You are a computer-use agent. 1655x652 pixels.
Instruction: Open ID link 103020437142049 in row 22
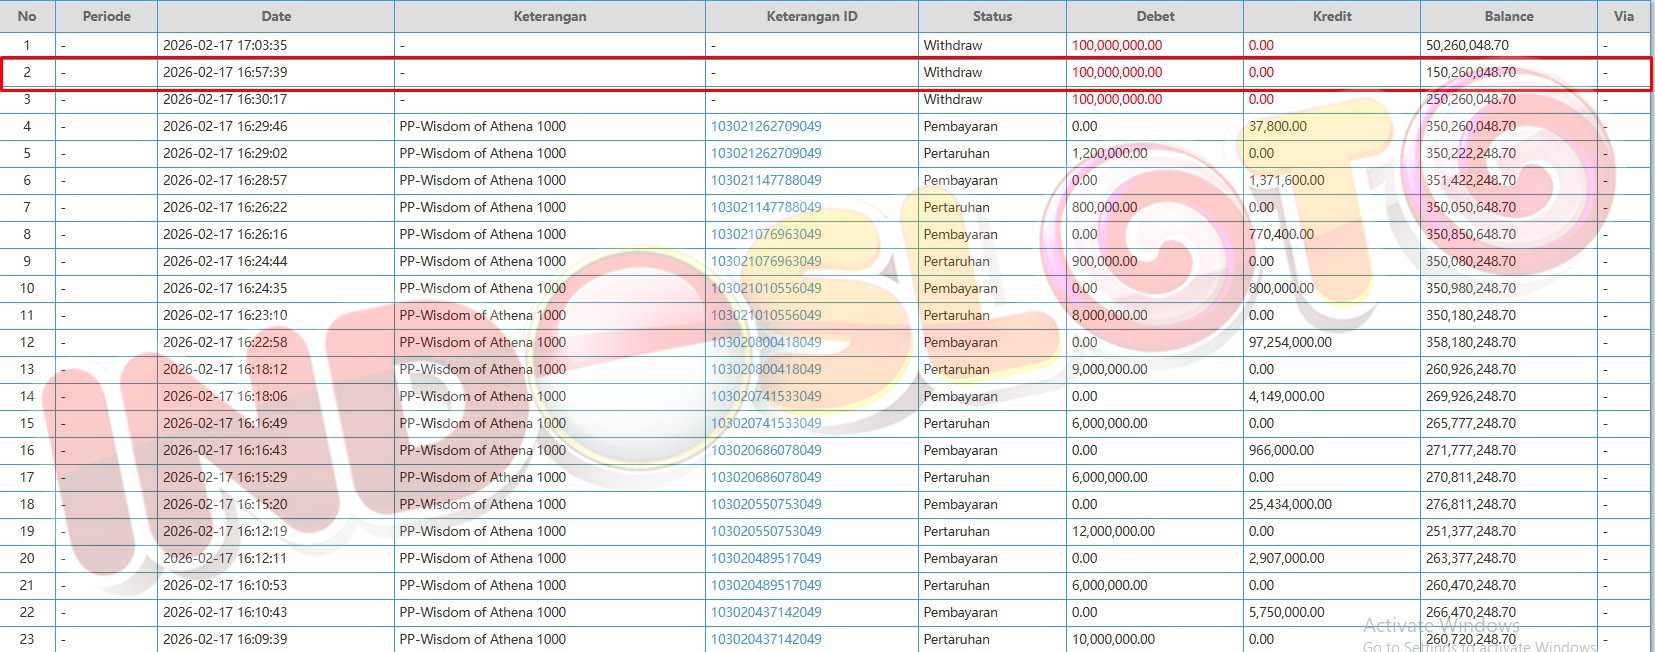click(766, 612)
